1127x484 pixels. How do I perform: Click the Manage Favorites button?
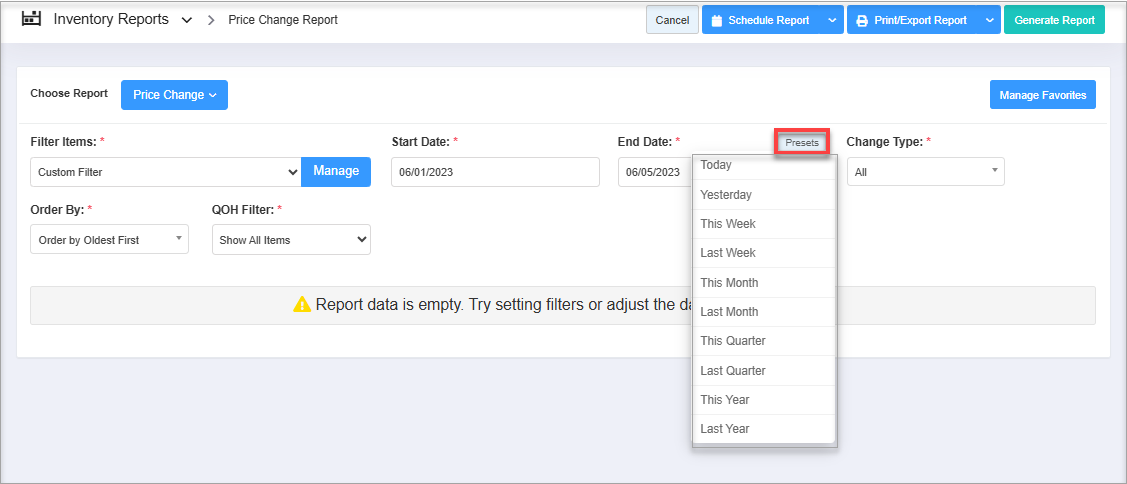coord(1042,95)
